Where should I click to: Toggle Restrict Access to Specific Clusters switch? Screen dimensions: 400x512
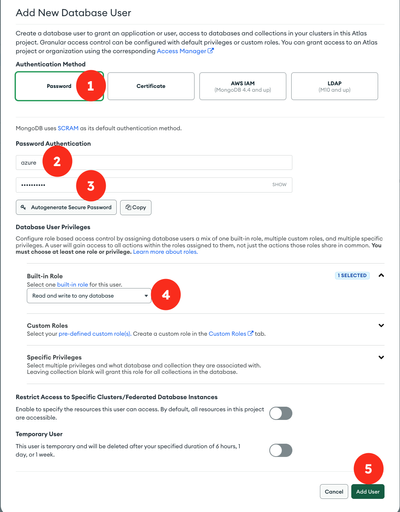click(x=281, y=413)
